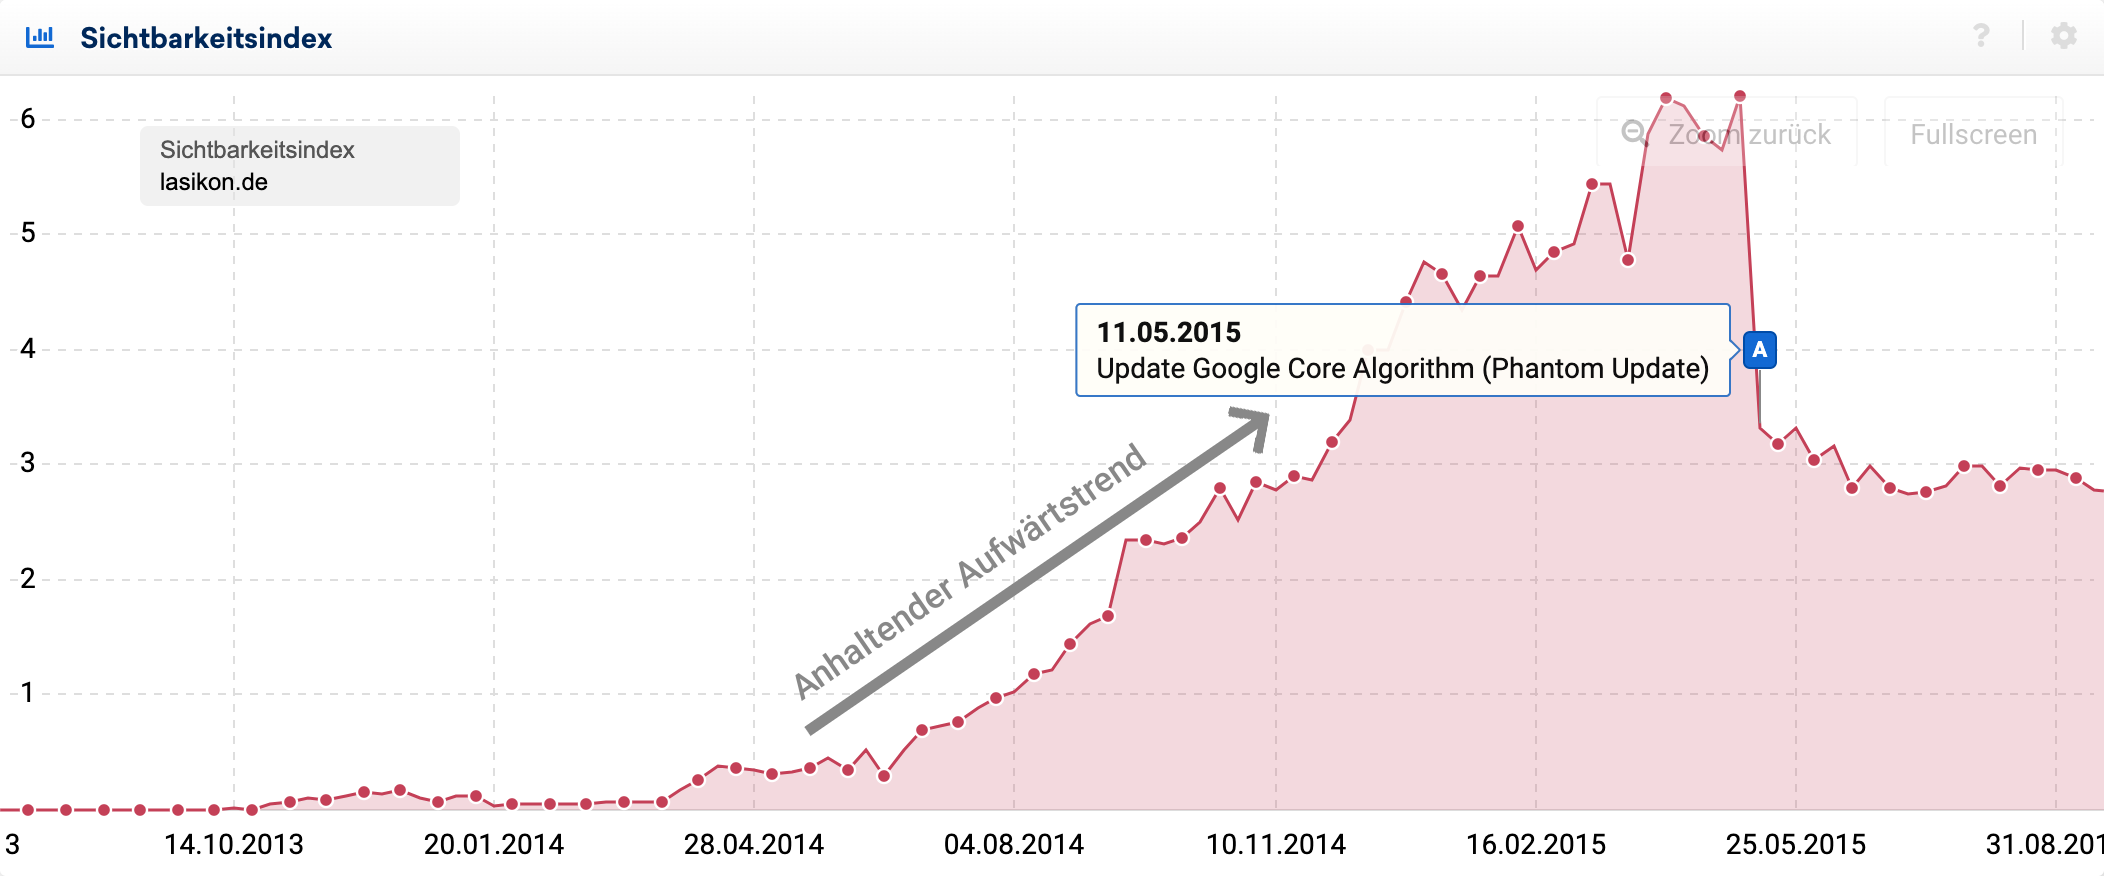2104x876 pixels.
Task: Click the 10.11.2014 axis label
Action: [1276, 845]
